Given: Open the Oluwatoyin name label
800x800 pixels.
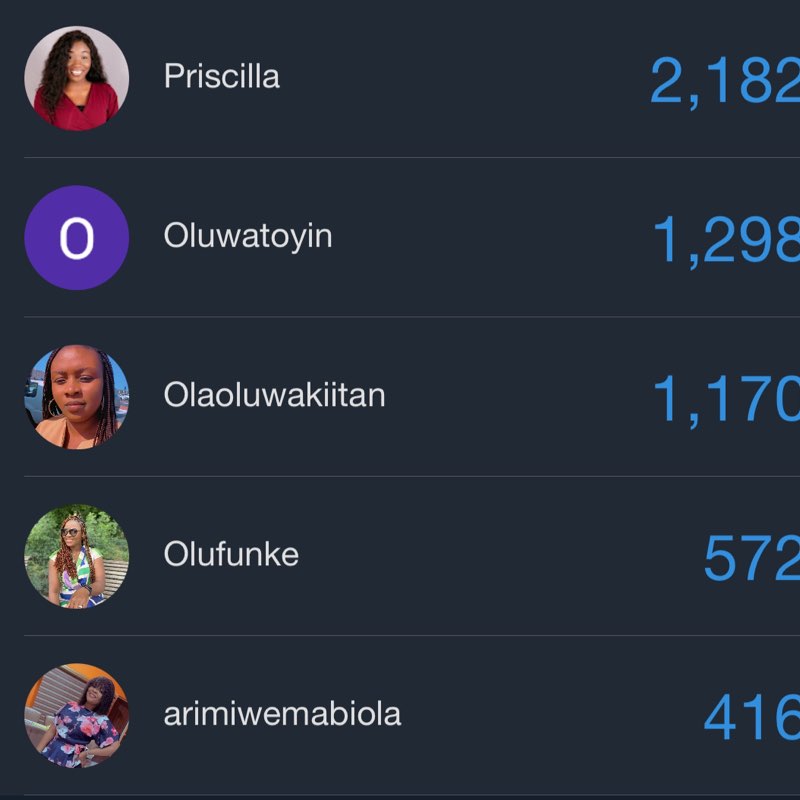Looking at the screenshot, I should [247, 237].
